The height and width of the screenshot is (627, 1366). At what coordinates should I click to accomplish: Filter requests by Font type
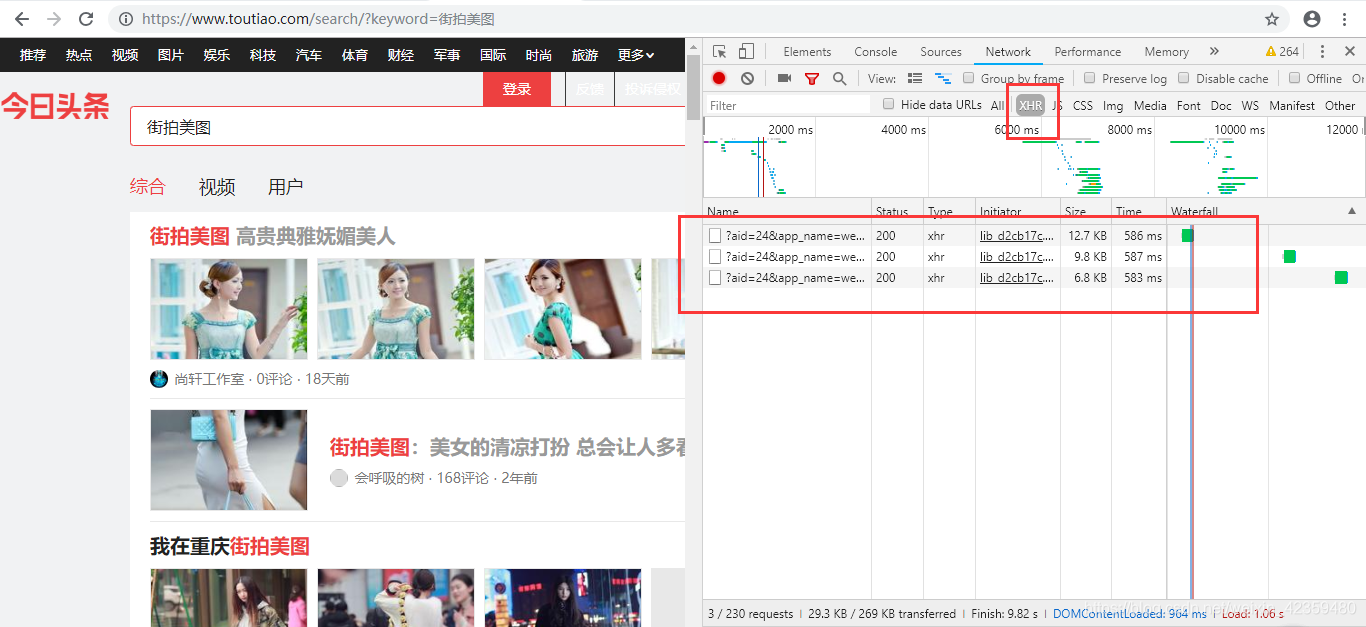click(1189, 105)
